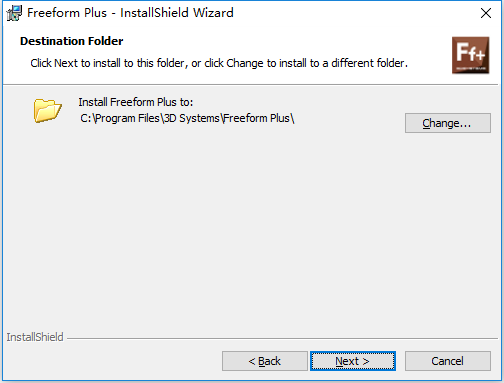504x383 pixels.
Task: Click the 'Click Next to install' instruction text
Action: (219, 63)
